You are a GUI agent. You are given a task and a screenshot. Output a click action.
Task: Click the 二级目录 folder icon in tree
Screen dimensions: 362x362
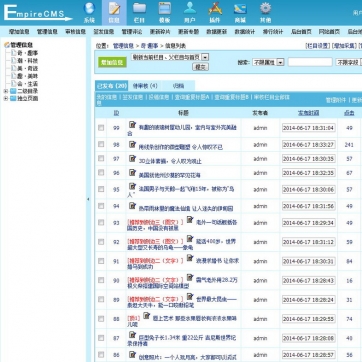click(x=13, y=91)
